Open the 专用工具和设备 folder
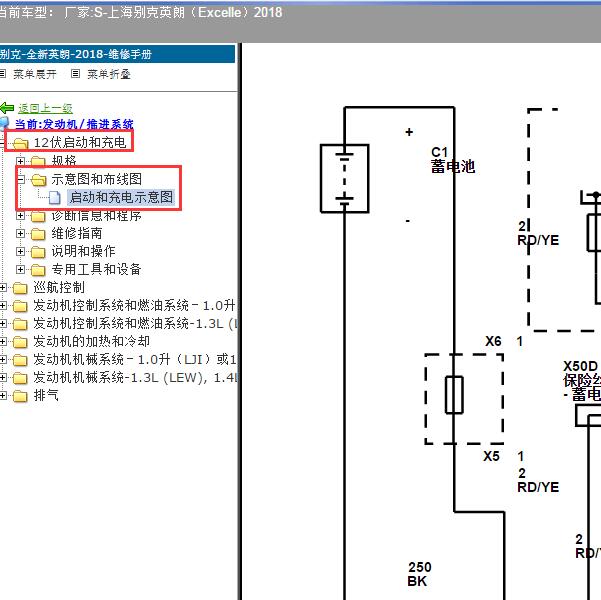 [97, 269]
